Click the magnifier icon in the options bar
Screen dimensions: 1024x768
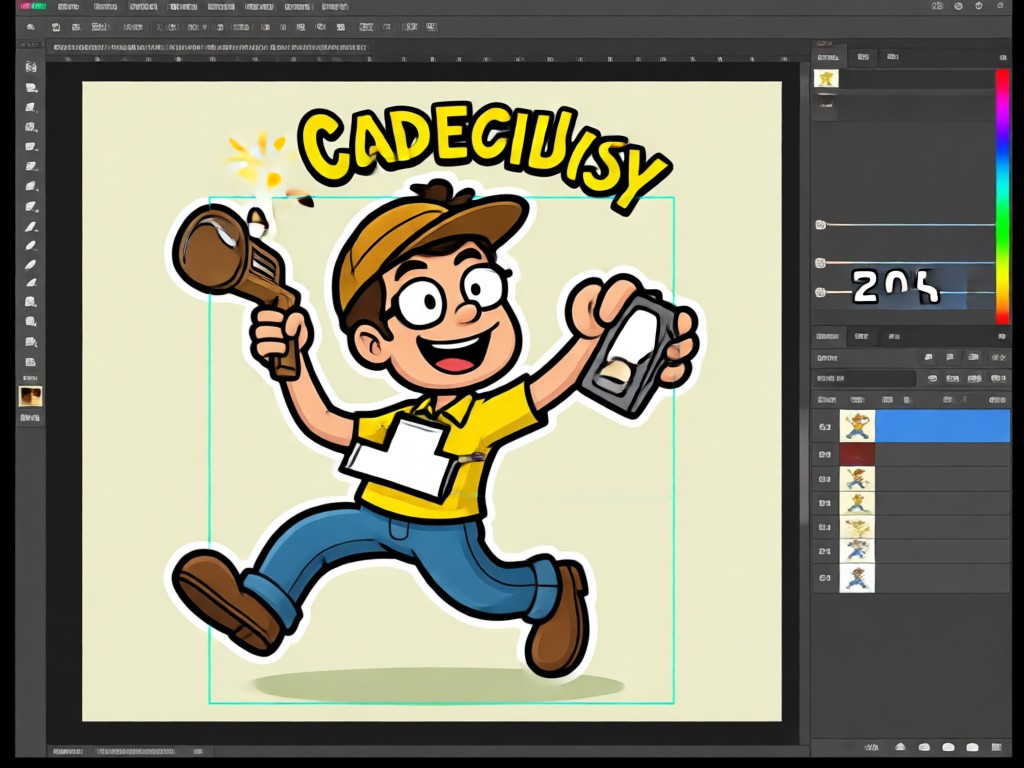tap(31, 27)
